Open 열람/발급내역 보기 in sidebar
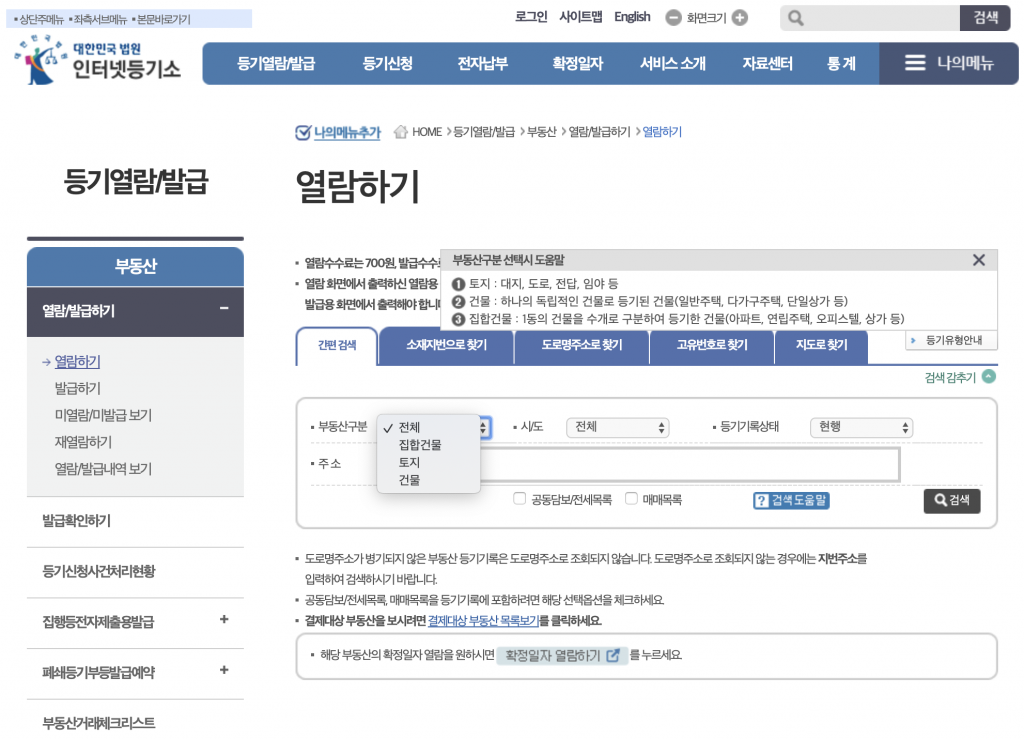The image size is (1024, 739). tap(103, 469)
